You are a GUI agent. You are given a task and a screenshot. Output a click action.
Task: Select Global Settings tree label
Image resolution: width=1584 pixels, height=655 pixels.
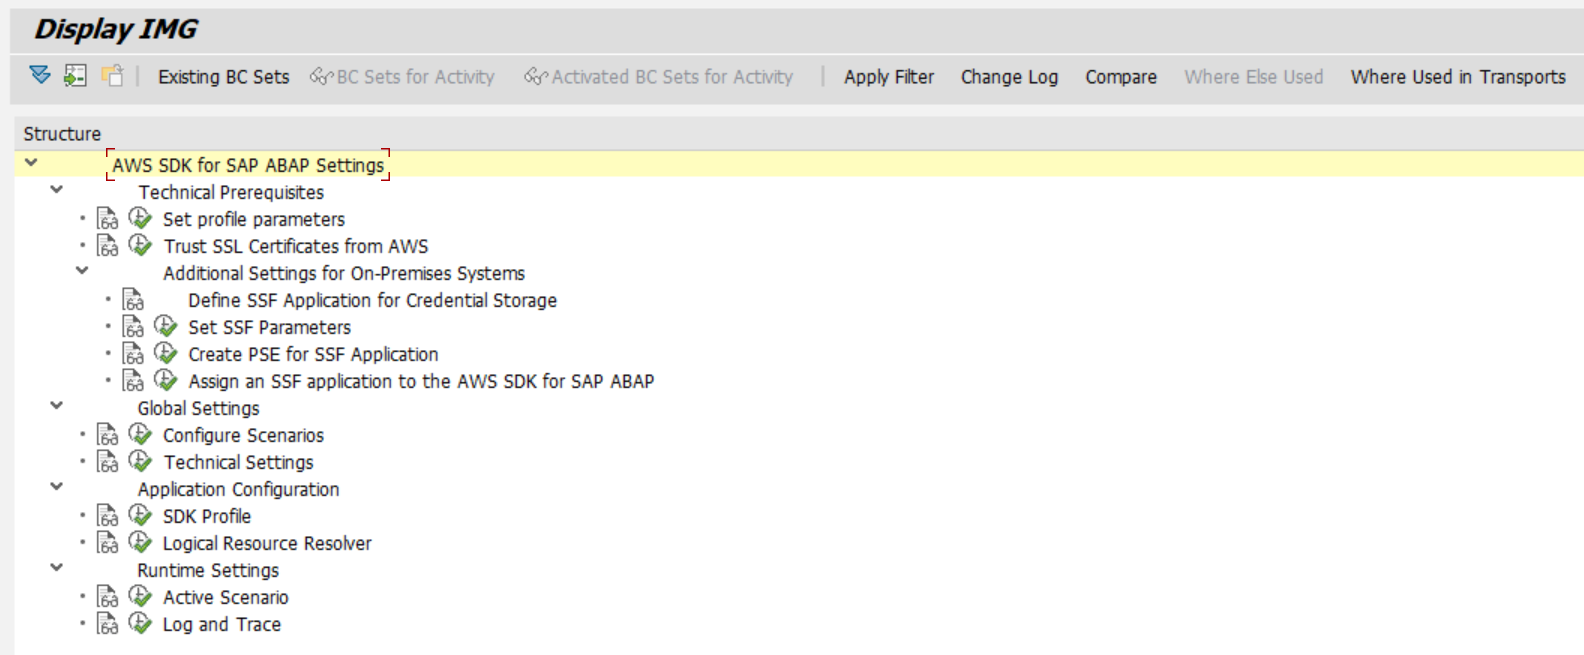click(x=198, y=408)
